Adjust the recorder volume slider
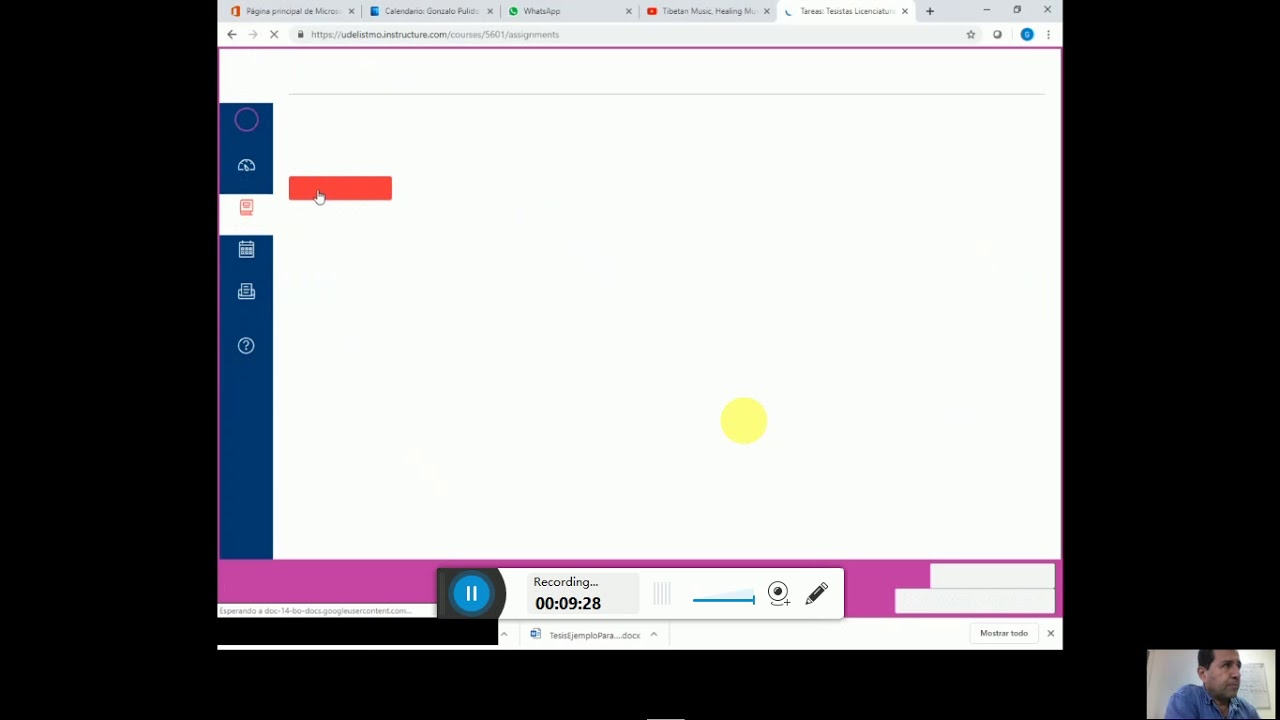The image size is (1280, 720). coord(724,599)
